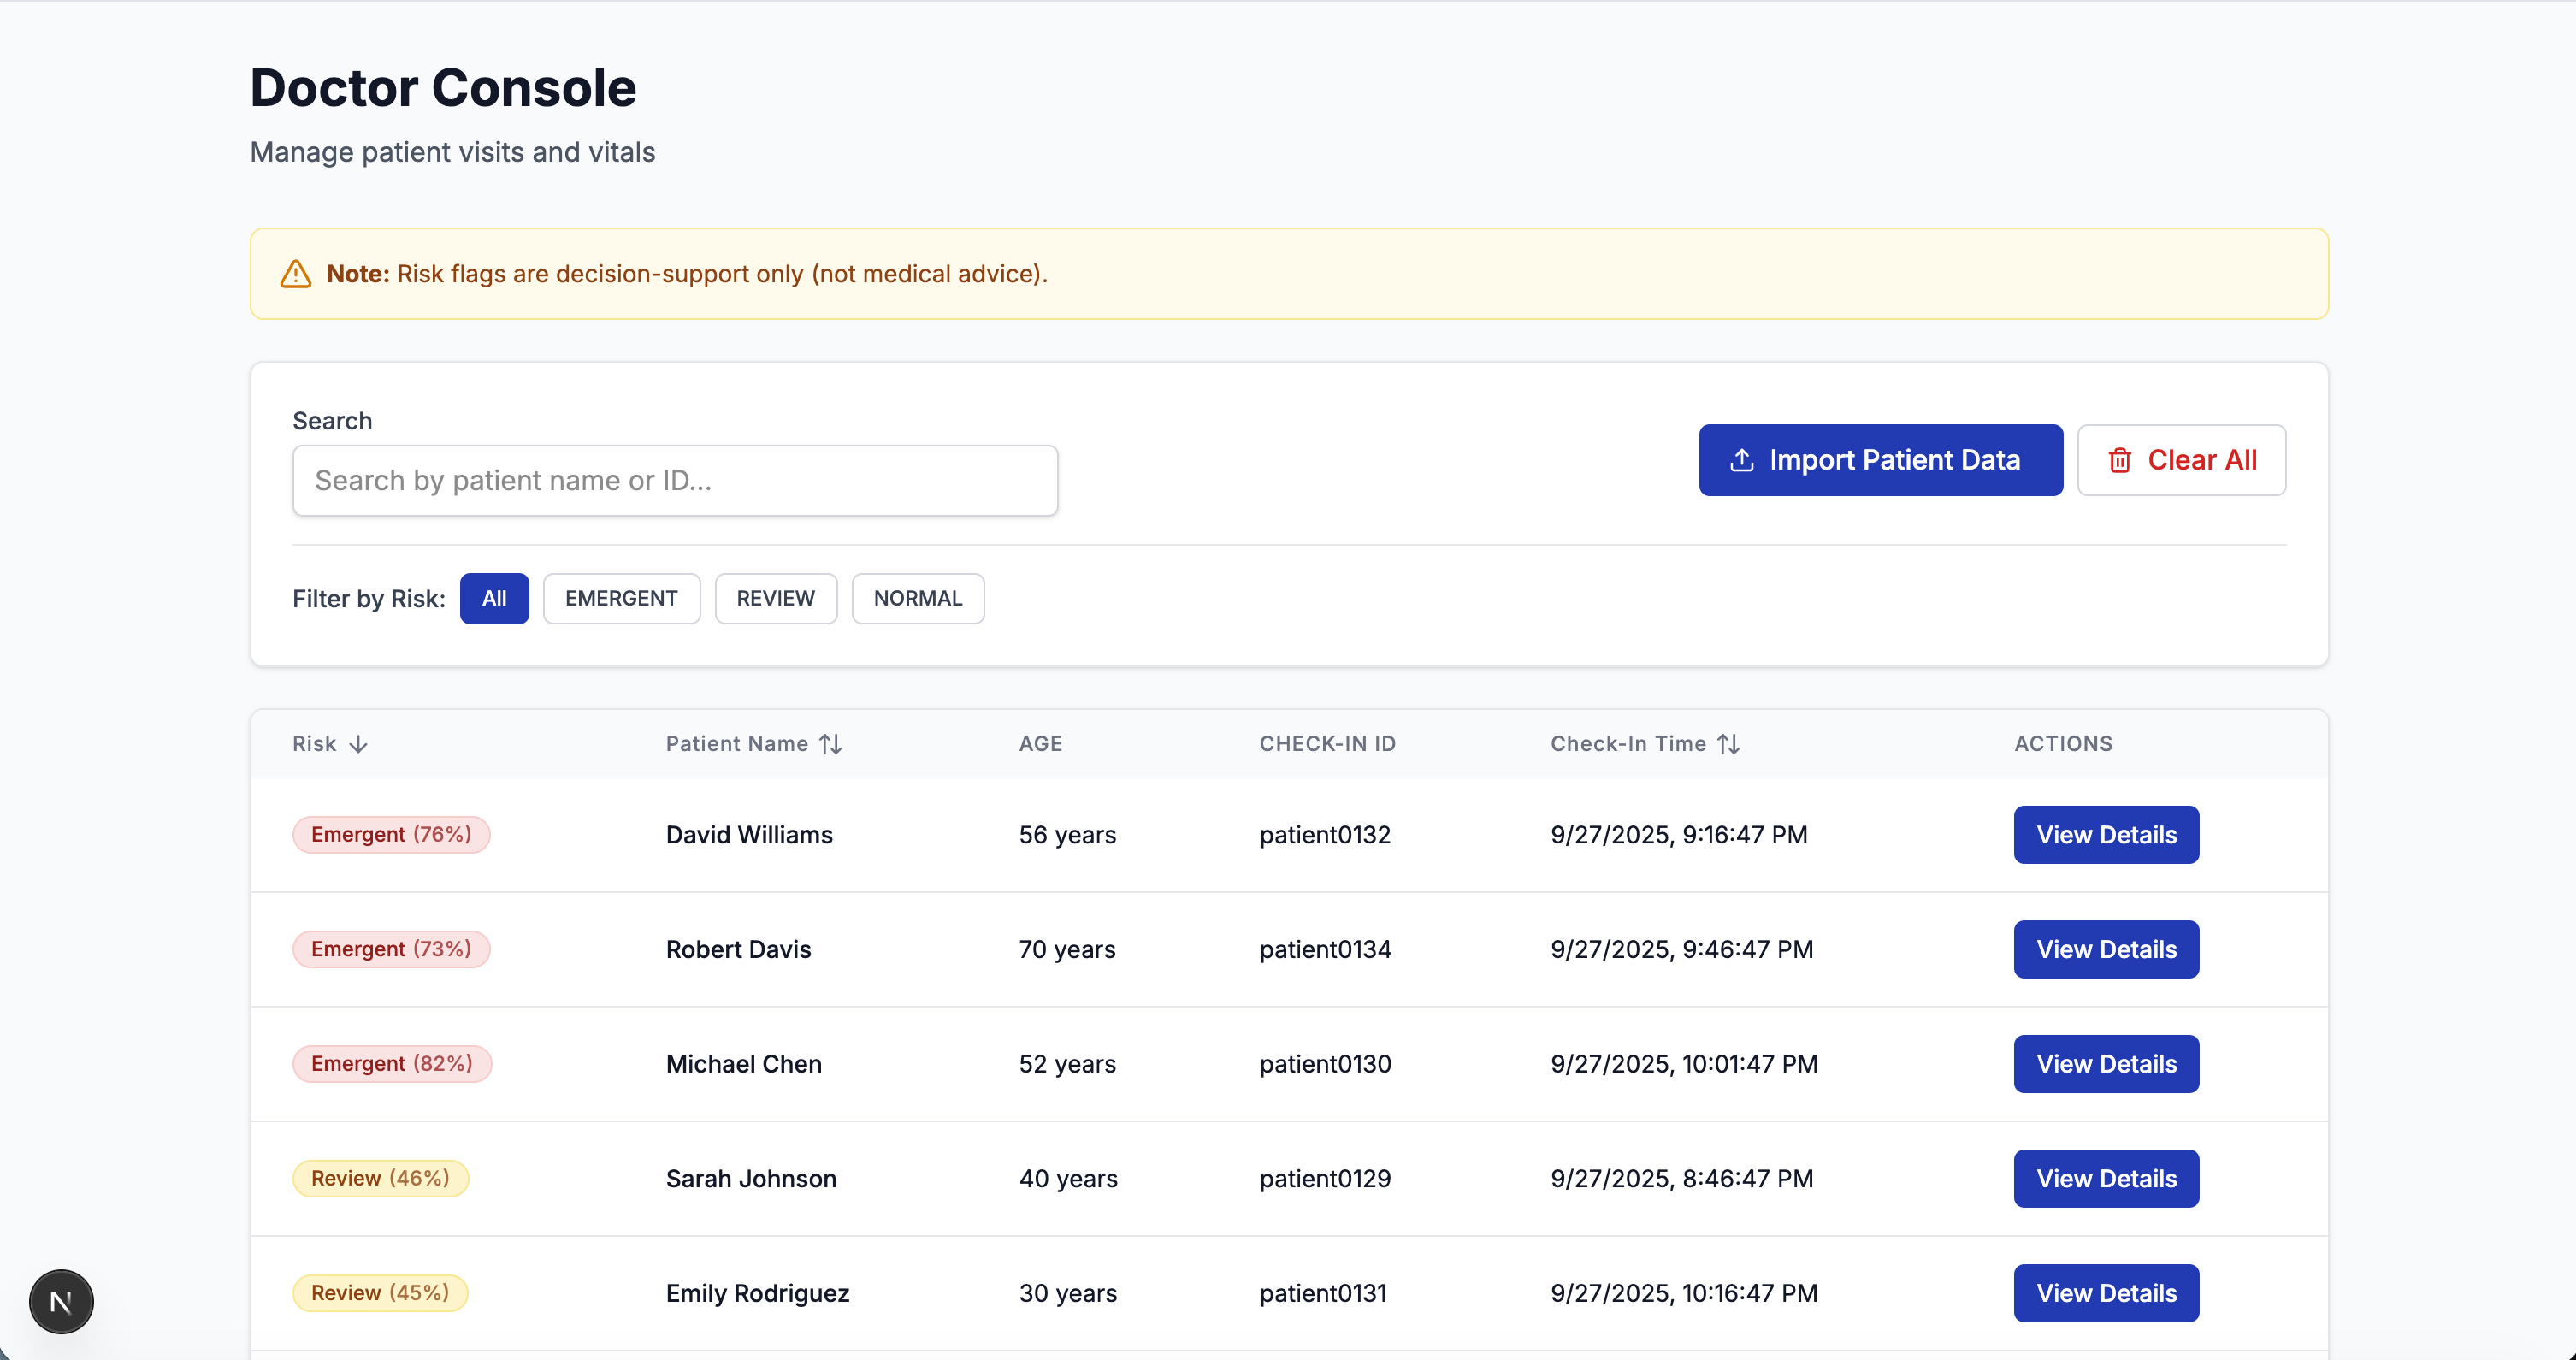Viewport: 2576px width, 1360px height.
Task: Click the warning triangle icon in note
Action: click(x=295, y=274)
